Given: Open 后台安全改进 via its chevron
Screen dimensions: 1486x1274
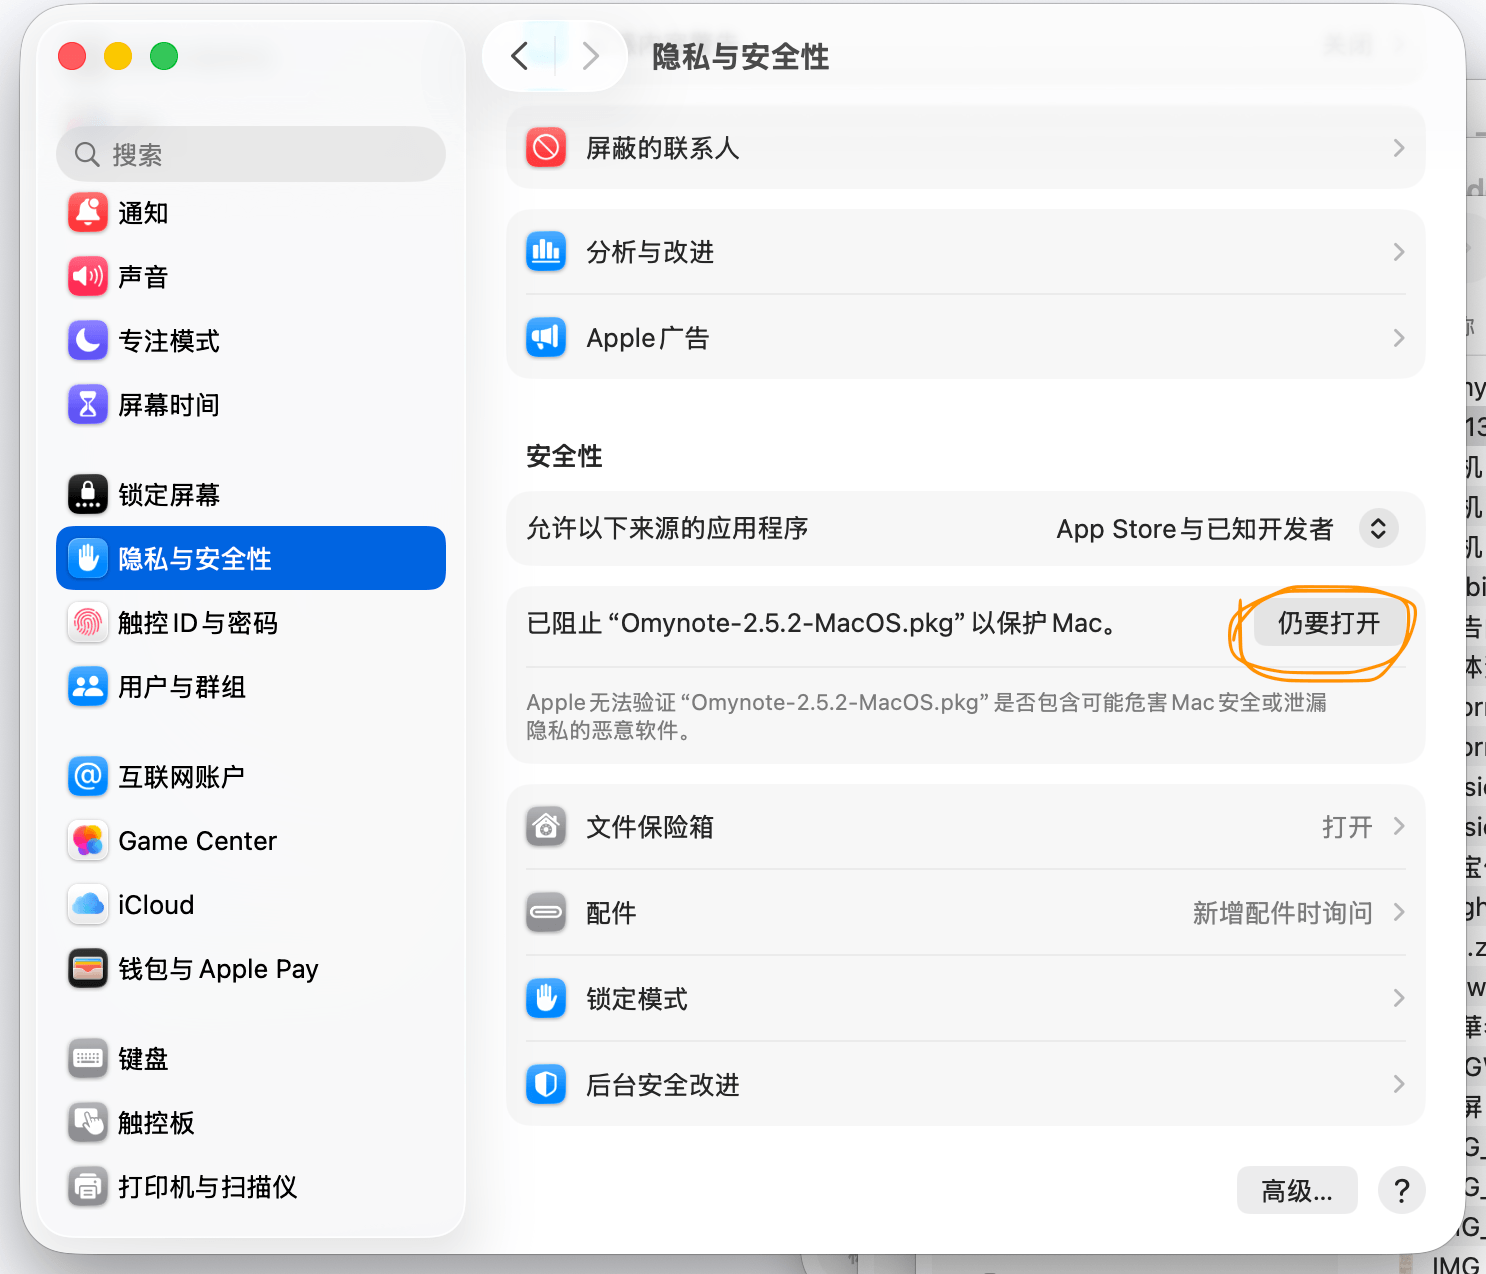Looking at the screenshot, I should click(1399, 1085).
